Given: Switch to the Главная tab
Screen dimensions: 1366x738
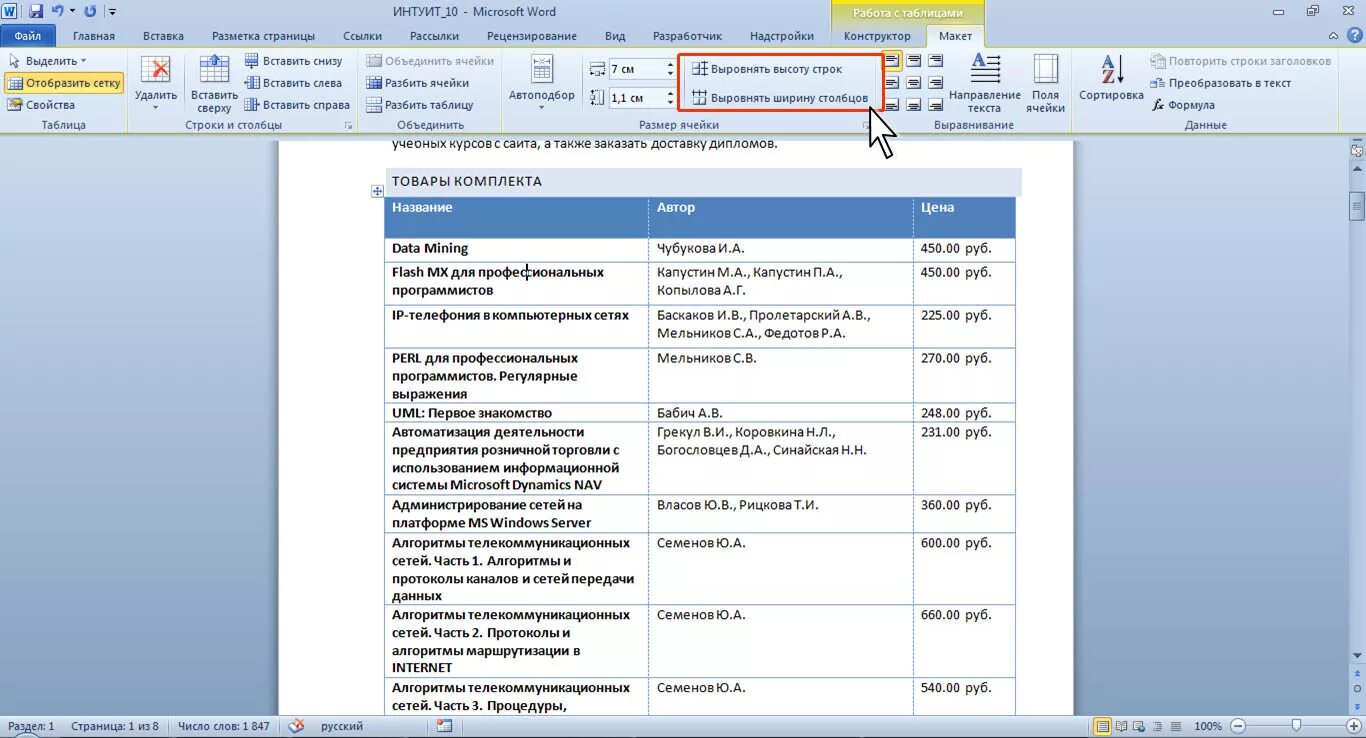Looking at the screenshot, I should (93, 36).
